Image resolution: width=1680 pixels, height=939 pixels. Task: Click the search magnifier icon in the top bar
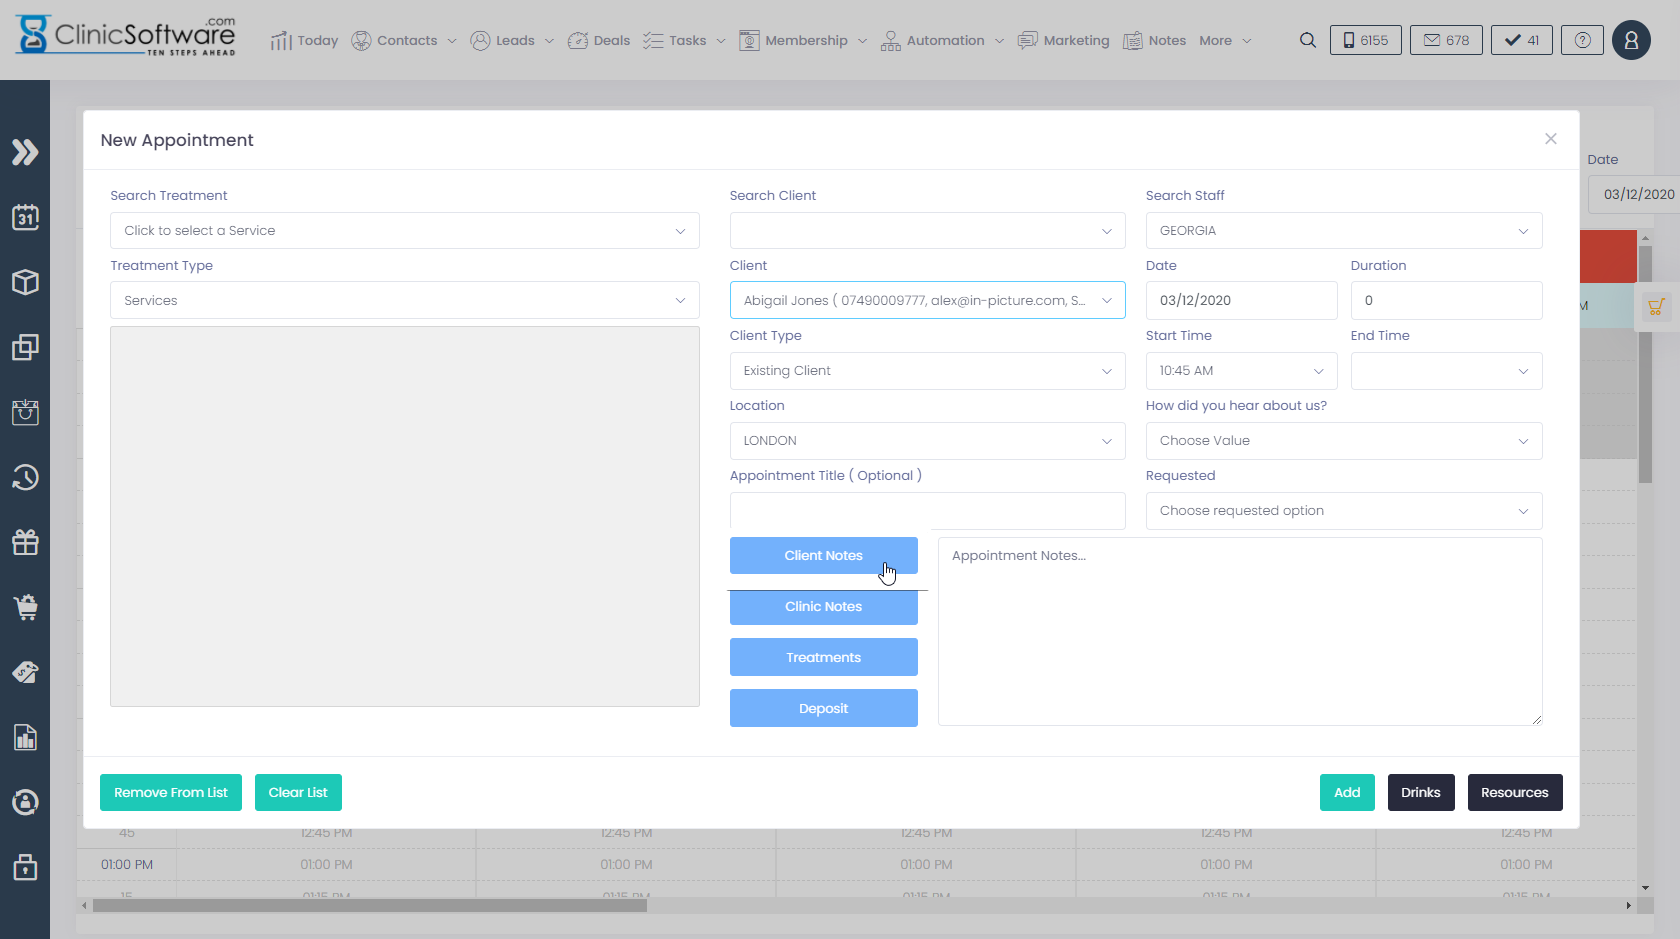point(1308,40)
